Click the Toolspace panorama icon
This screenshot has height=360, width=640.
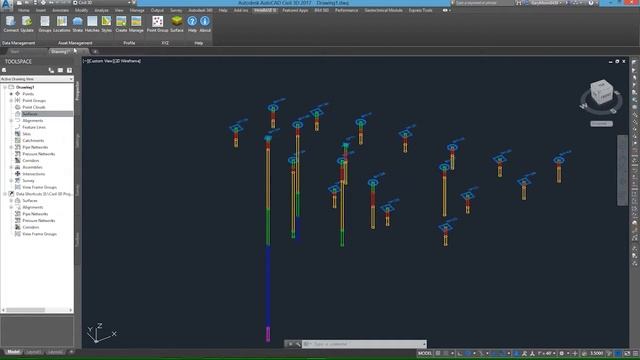click(60, 70)
